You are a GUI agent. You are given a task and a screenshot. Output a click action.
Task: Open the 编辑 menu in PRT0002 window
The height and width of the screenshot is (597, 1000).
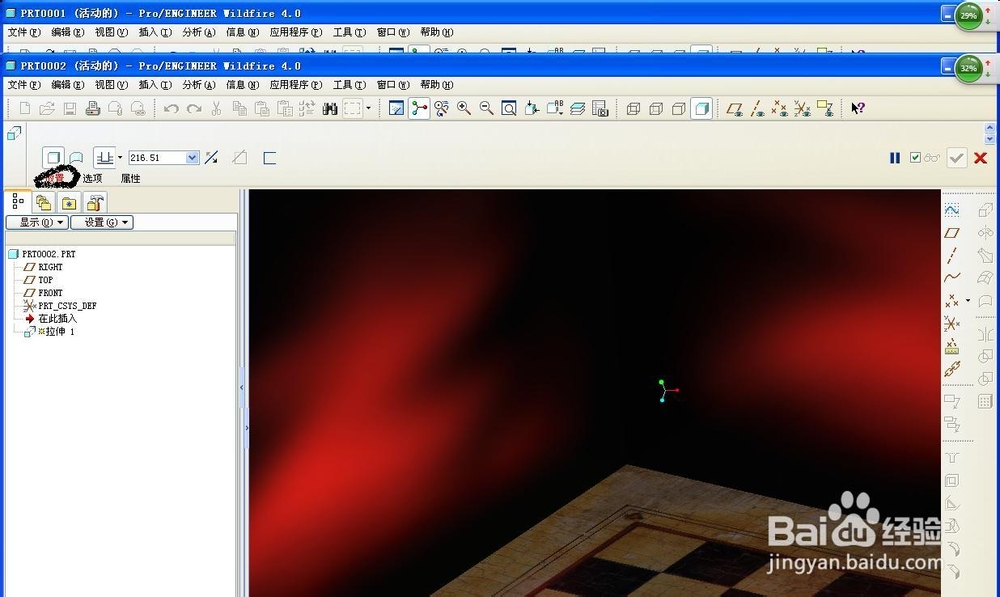coord(67,85)
